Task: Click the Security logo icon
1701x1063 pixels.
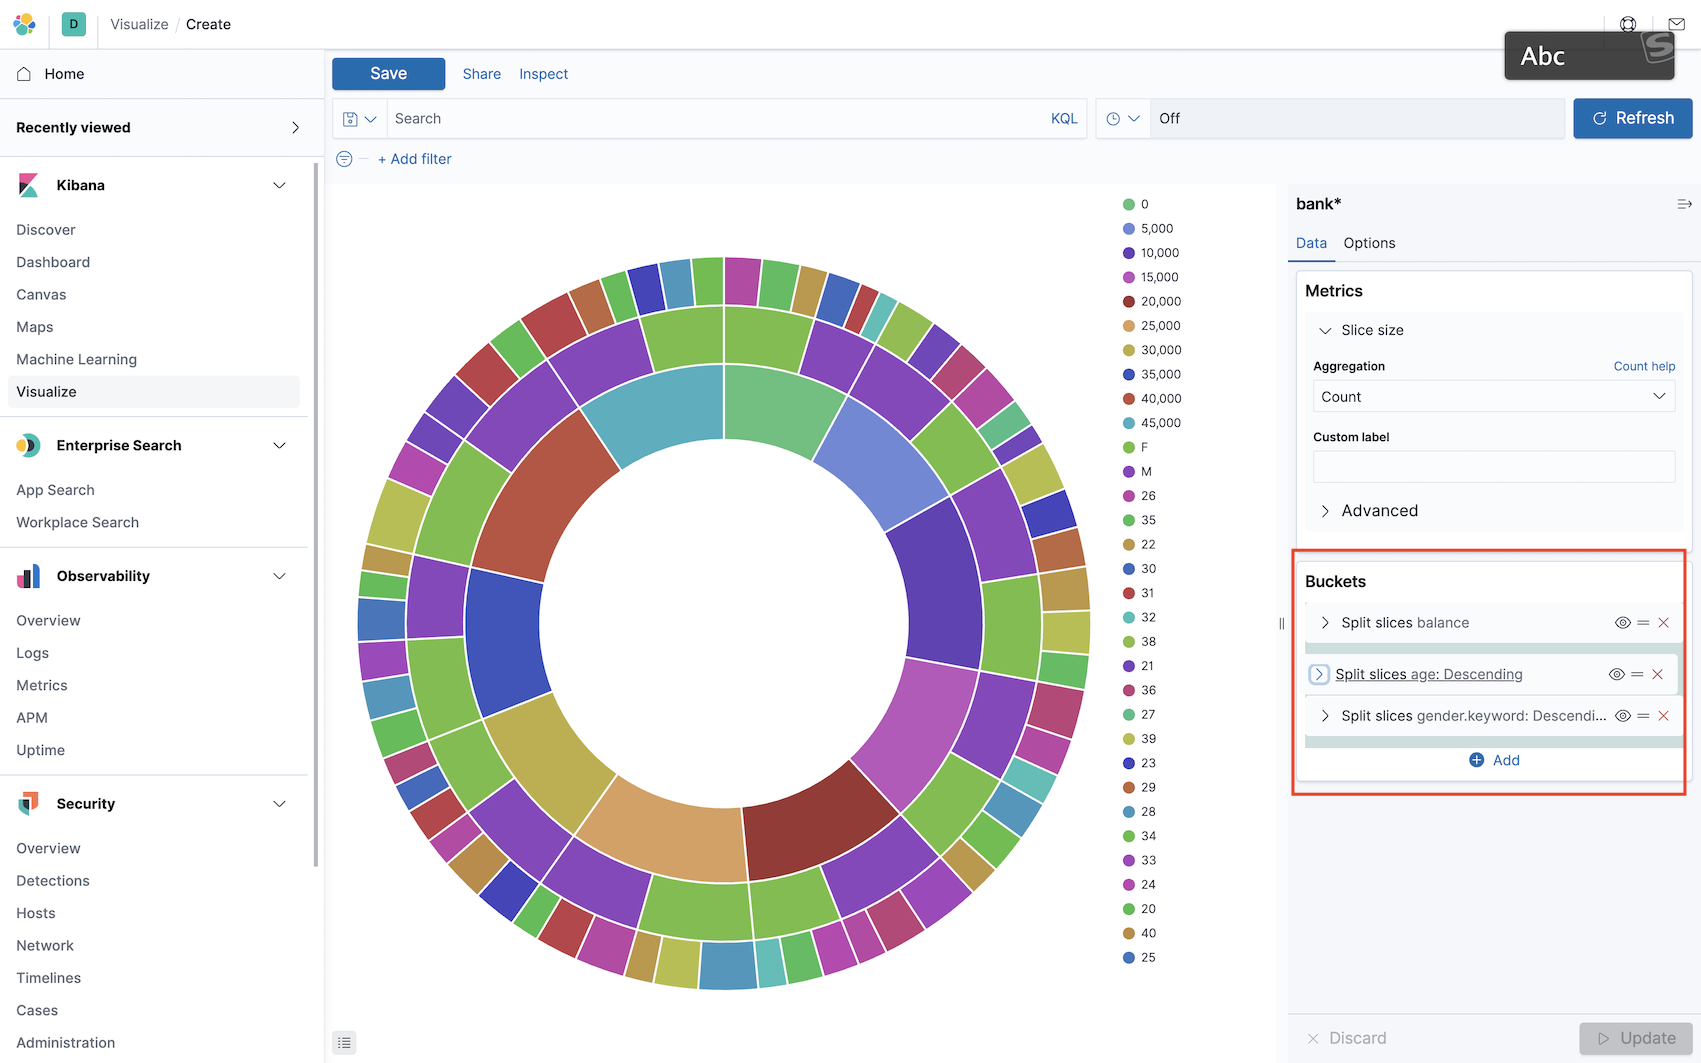Action: coord(28,803)
